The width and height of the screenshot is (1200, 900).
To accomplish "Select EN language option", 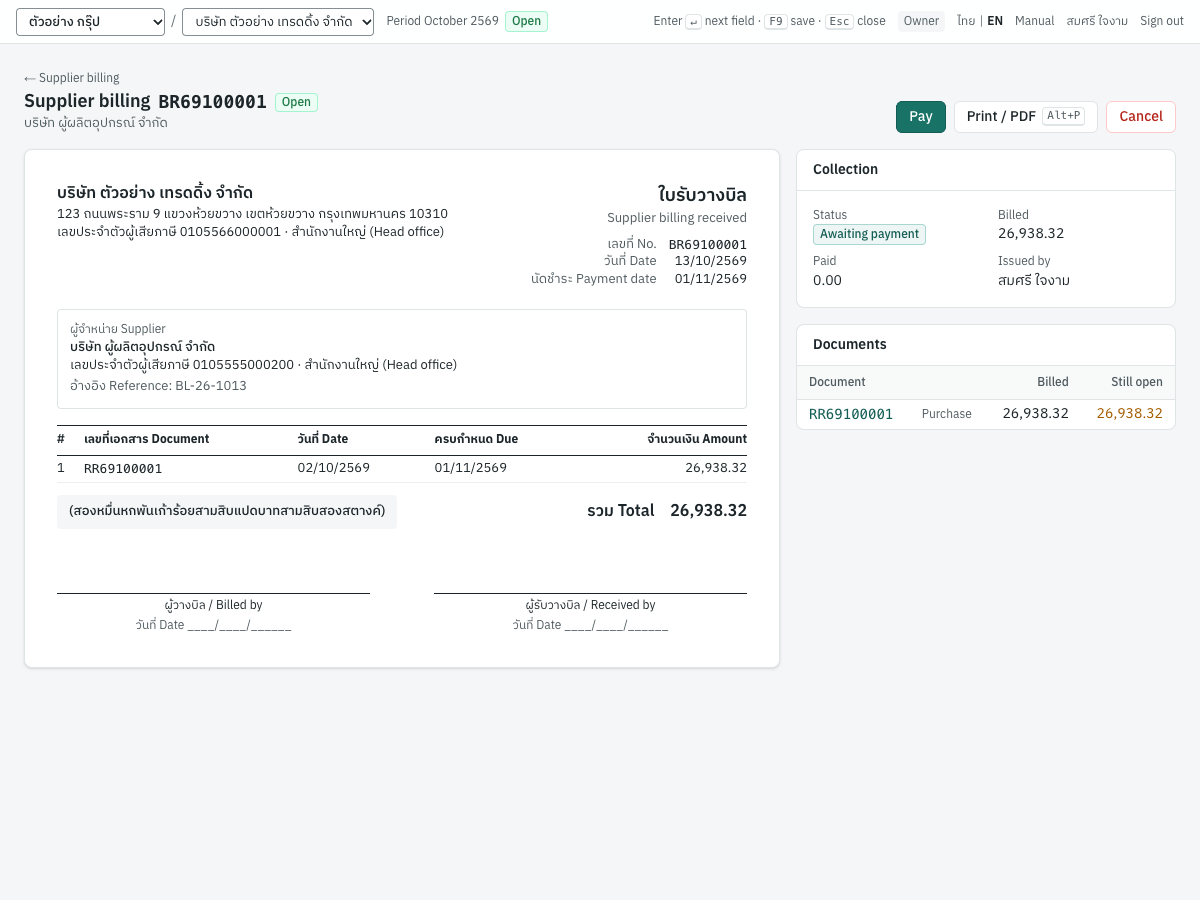I will (x=995, y=21).
